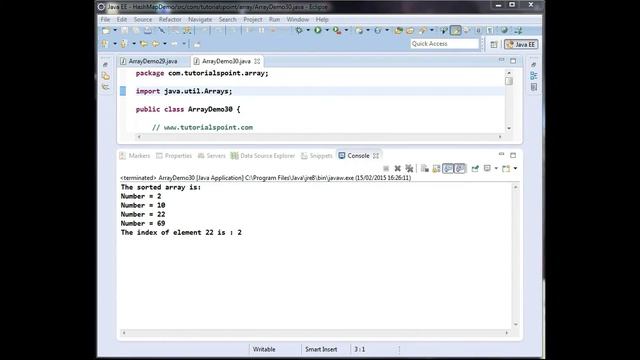Open the Source menu
This screenshot has height=360, width=640.
tap(142, 19)
